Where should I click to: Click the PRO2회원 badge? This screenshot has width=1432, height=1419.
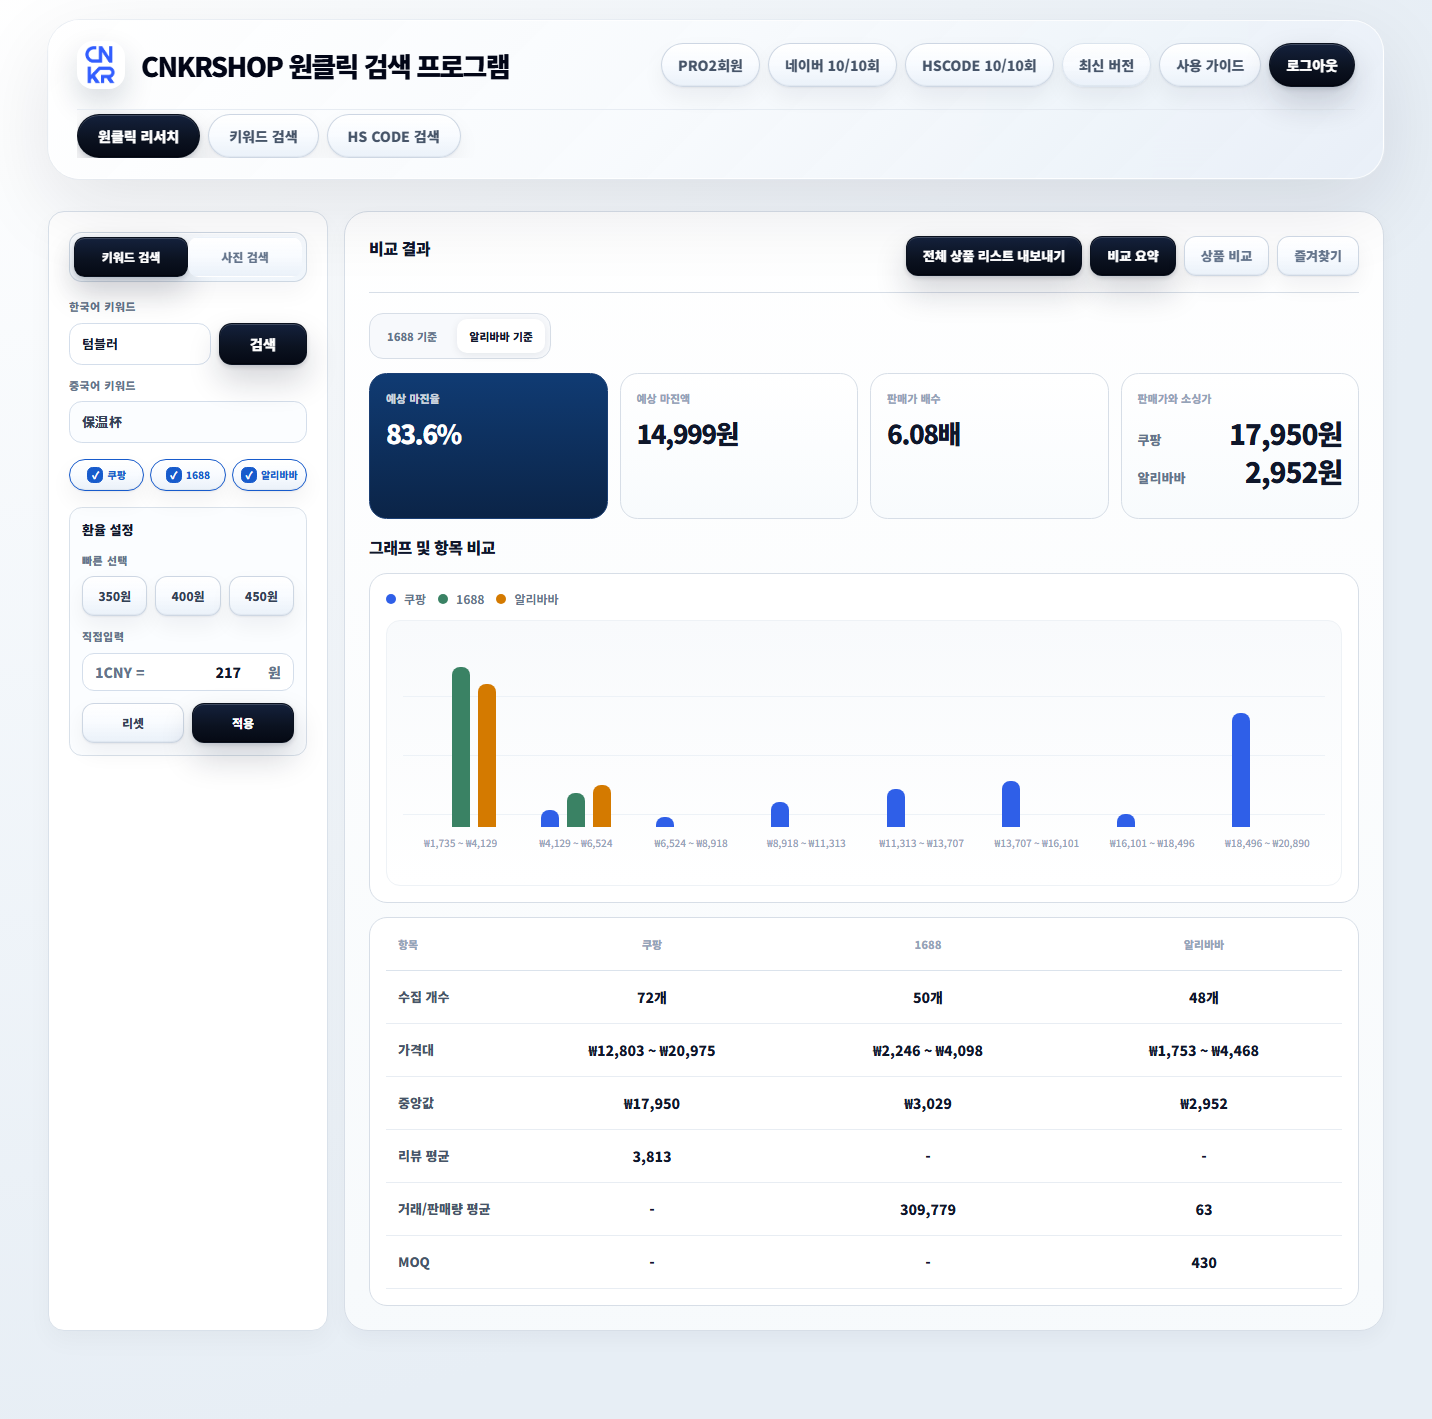[x=710, y=65]
